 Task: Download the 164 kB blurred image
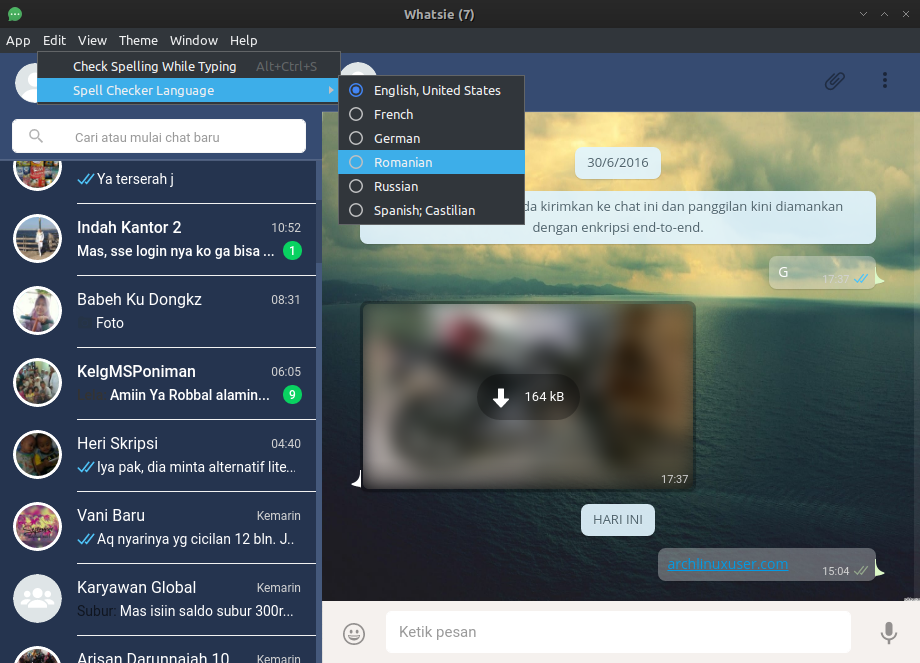(x=528, y=397)
